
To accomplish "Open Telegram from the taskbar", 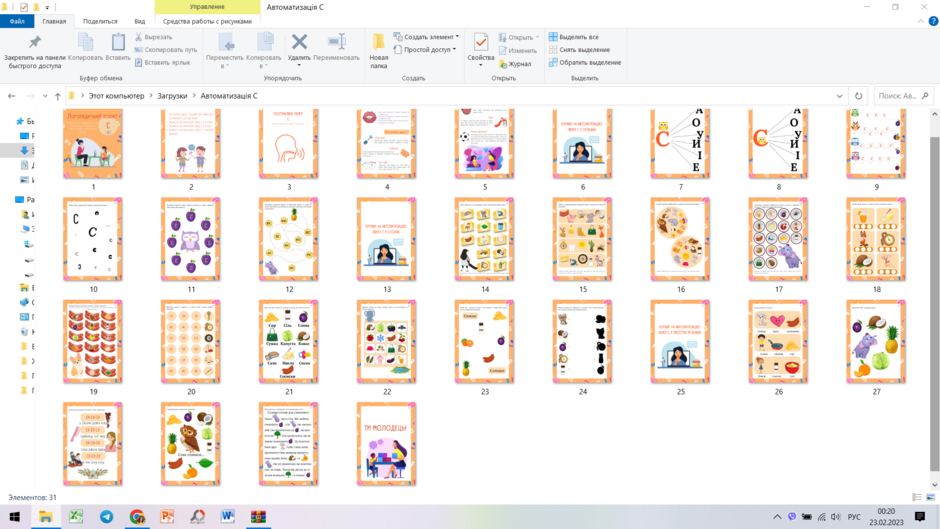I will (107, 516).
